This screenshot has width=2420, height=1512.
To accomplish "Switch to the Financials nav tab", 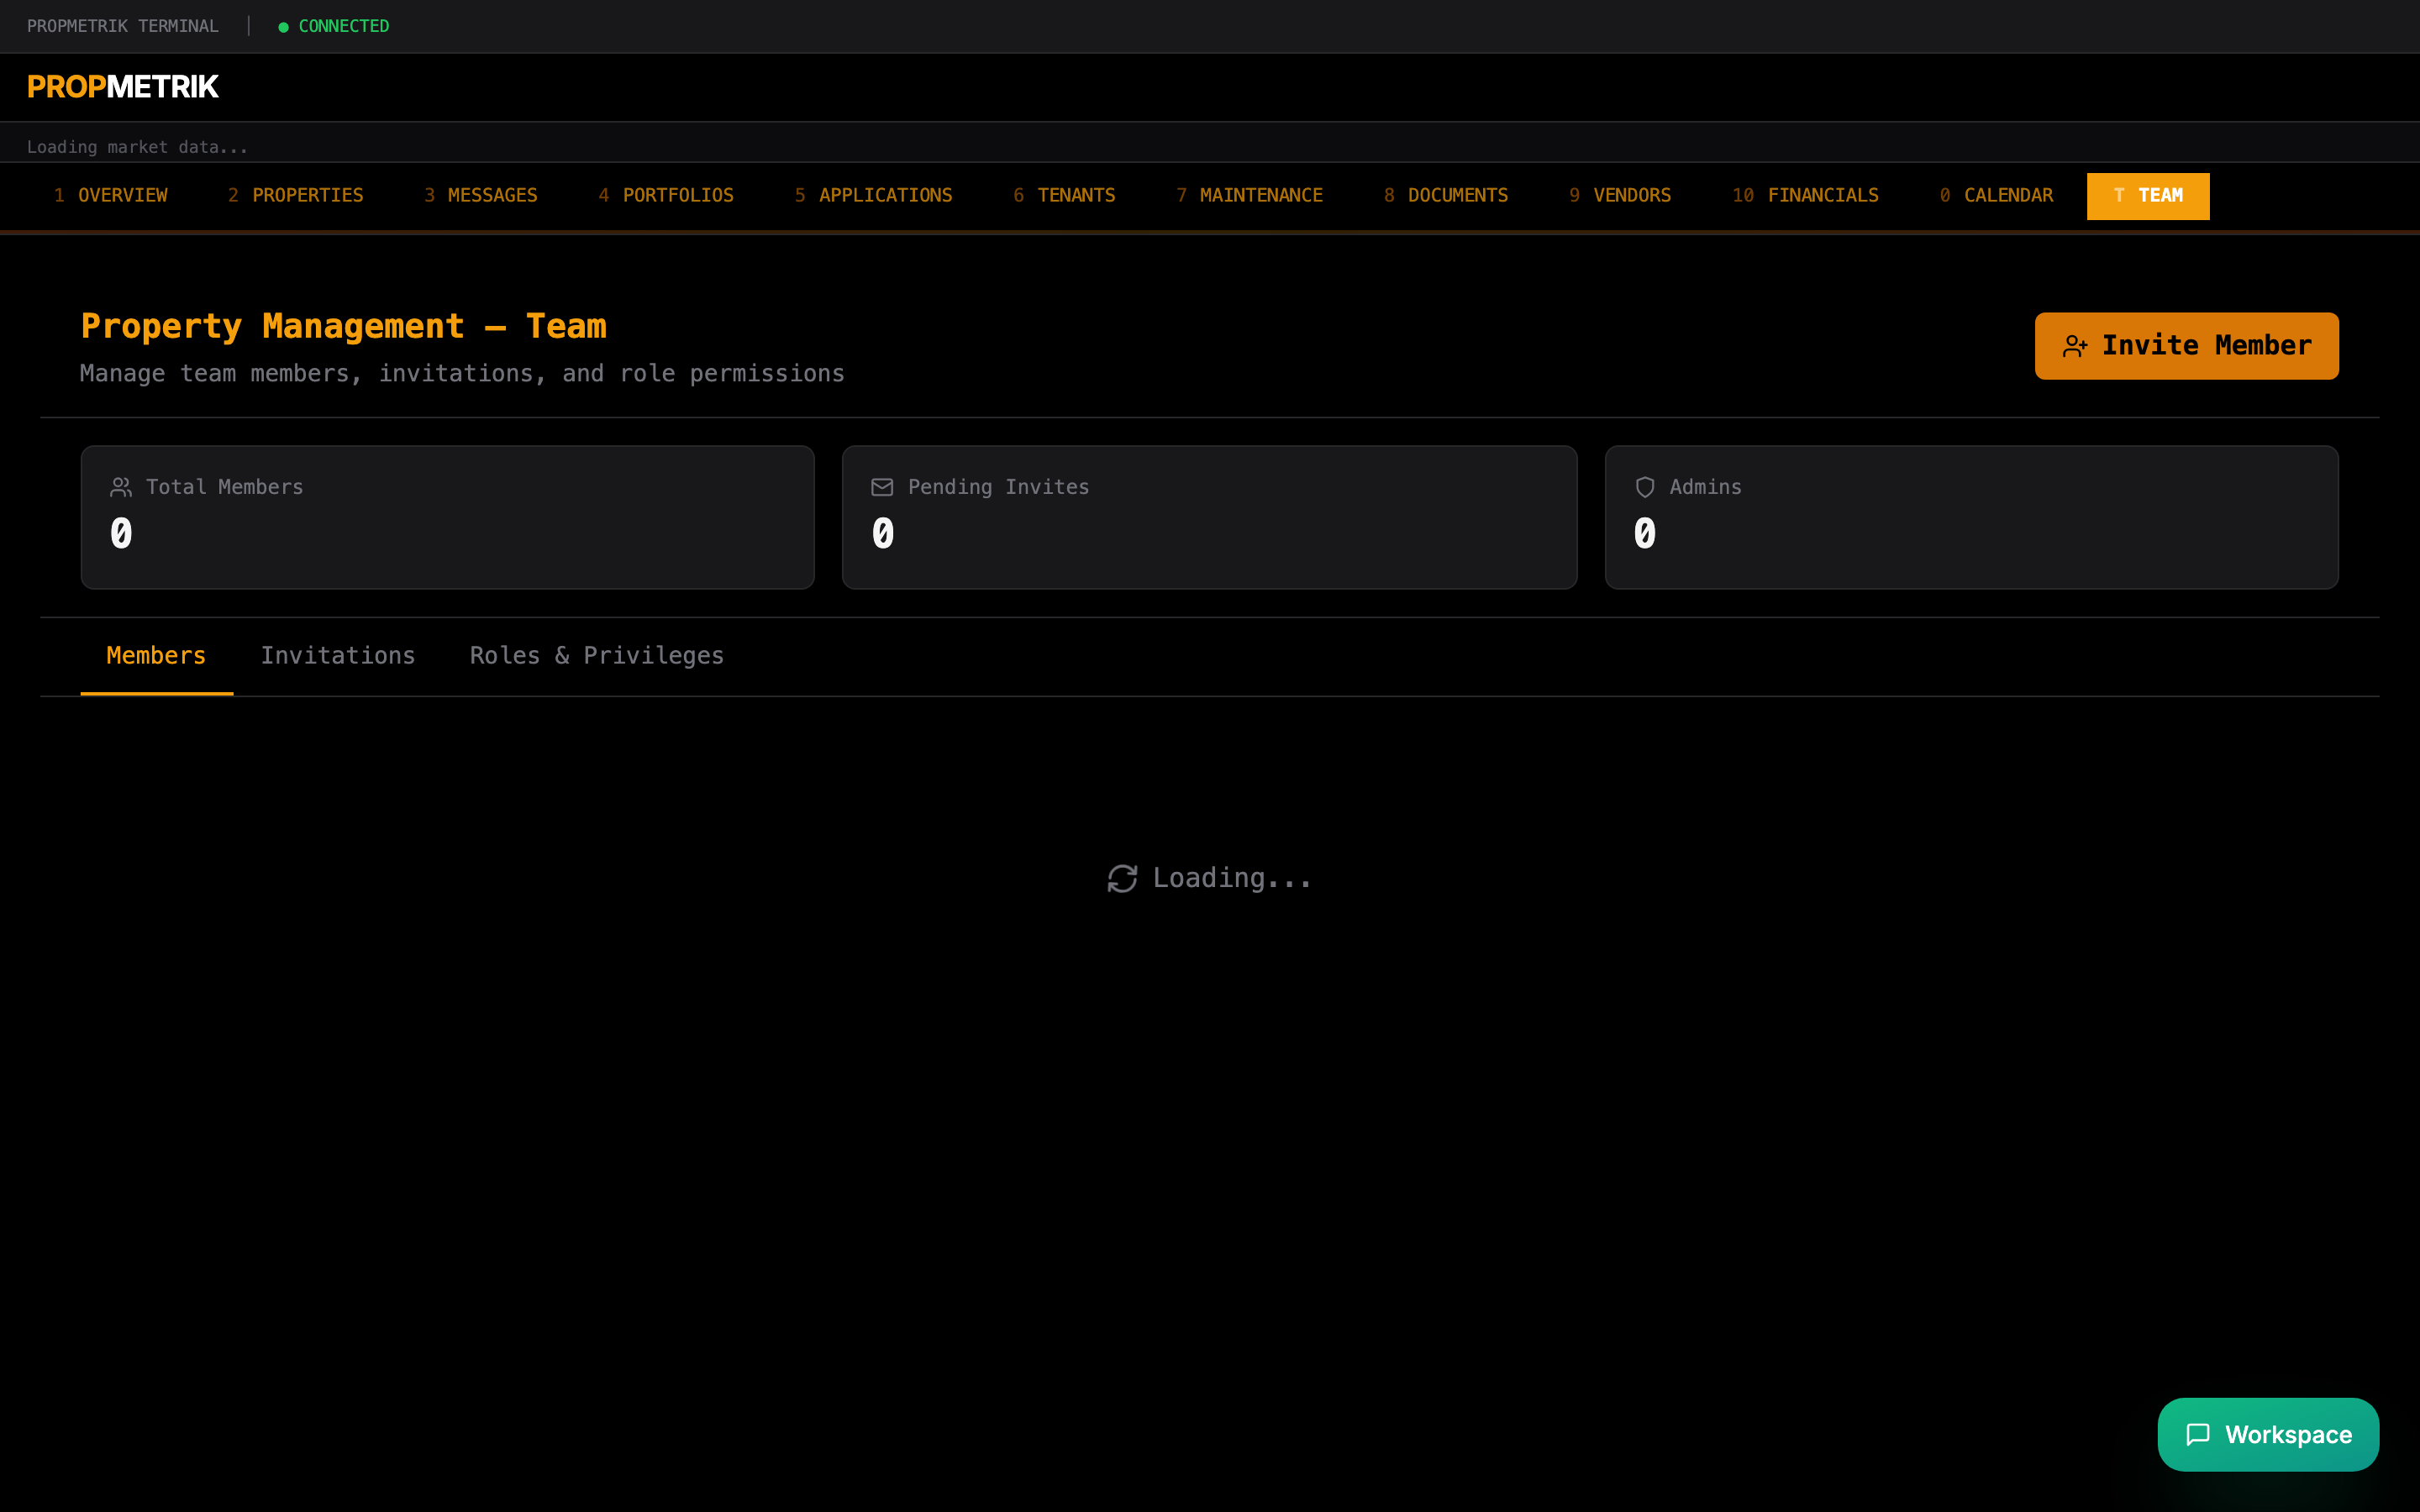I will coord(1805,195).
